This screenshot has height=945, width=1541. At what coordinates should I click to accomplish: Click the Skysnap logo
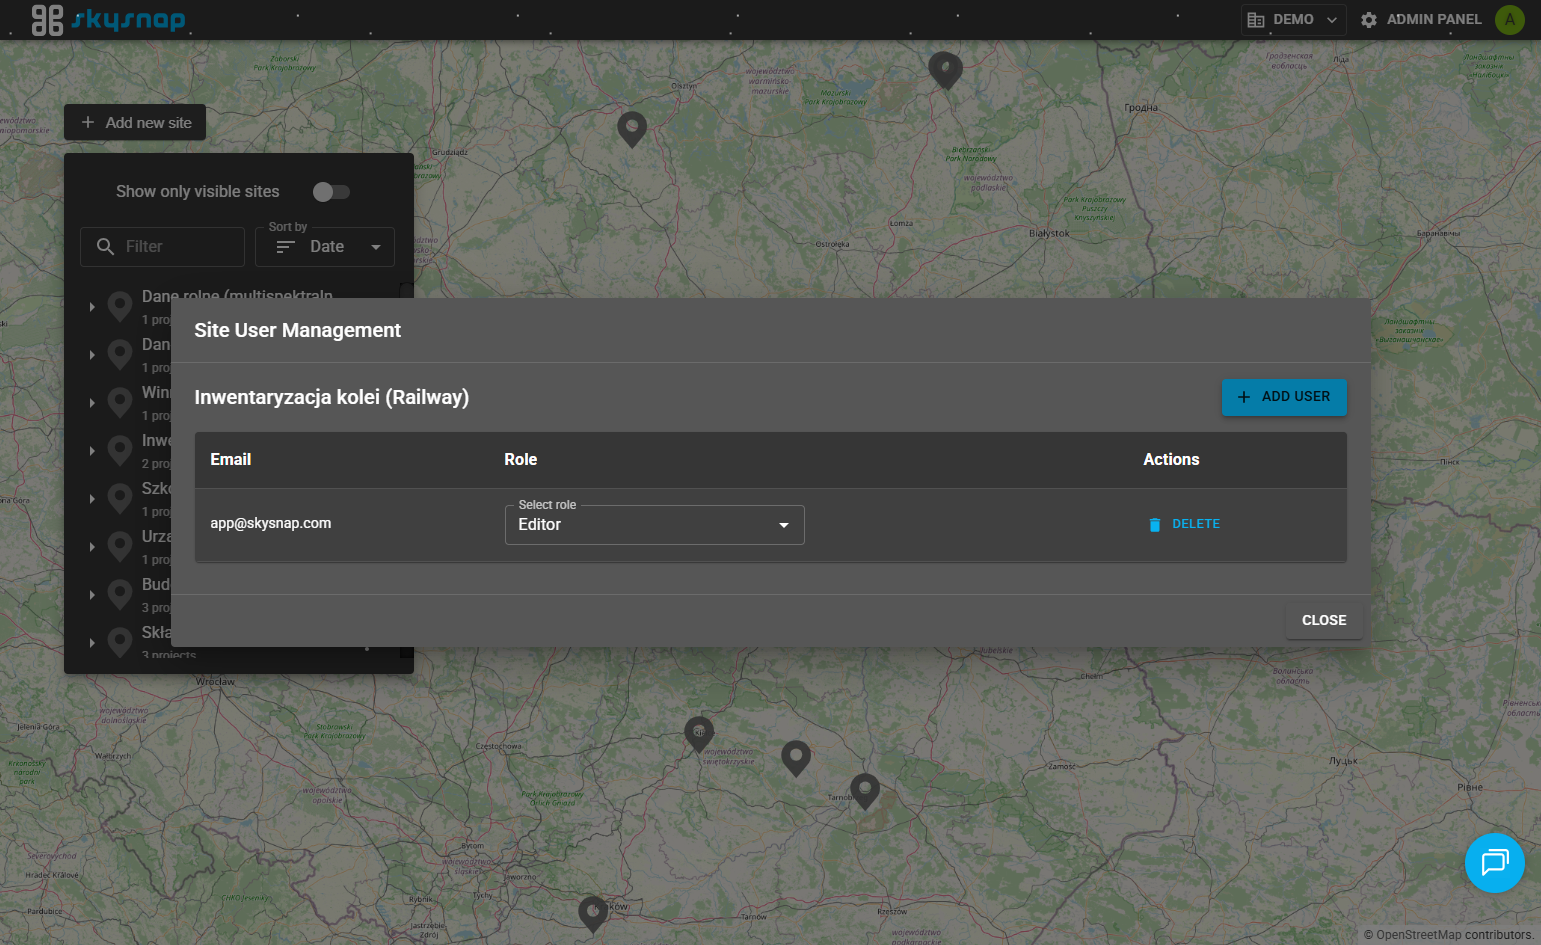108,19
